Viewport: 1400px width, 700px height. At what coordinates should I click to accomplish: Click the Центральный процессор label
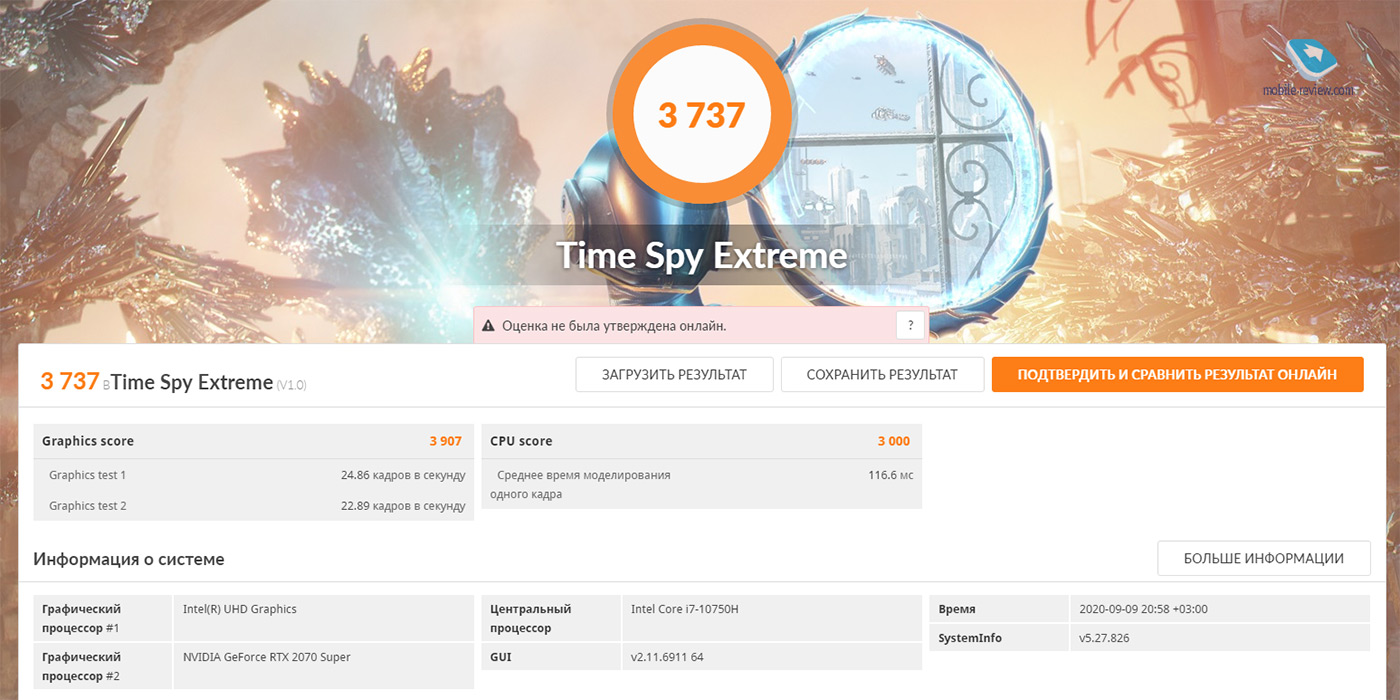tap(530, 618)
